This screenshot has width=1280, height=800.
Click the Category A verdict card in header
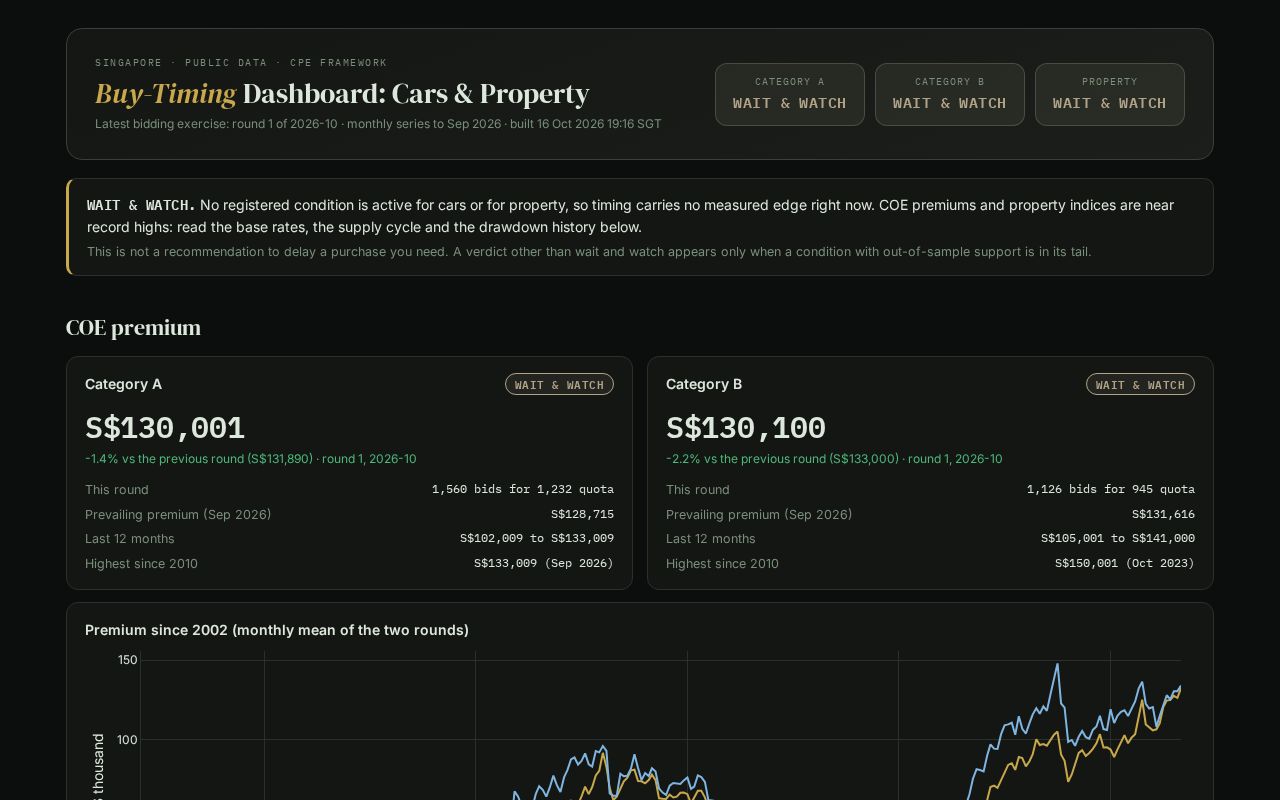pyautogui.click(x=790, y=95)
